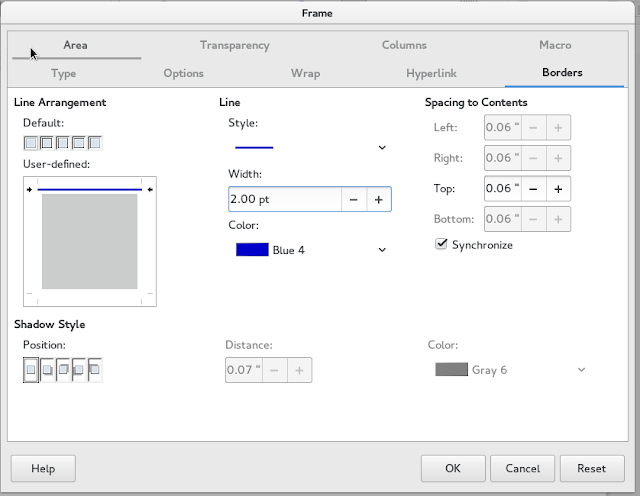Click the blue line style preview
Viewport: 640px width, 496px height.
[x=254, y=147]
